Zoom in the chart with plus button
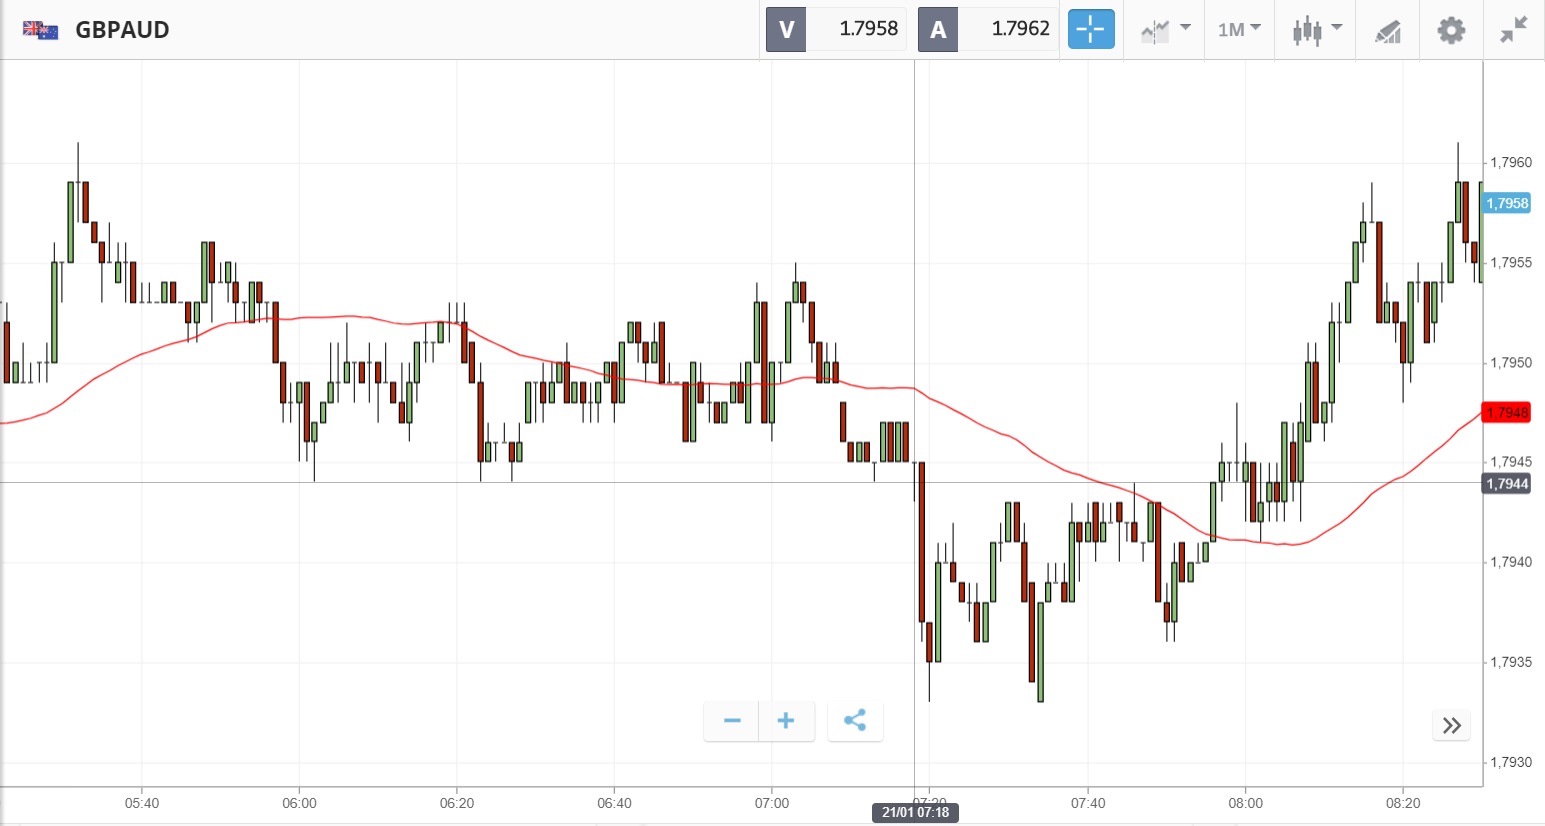Viewport: 1545px width, 826px height. pyautogui.click(x=786, y=721)
